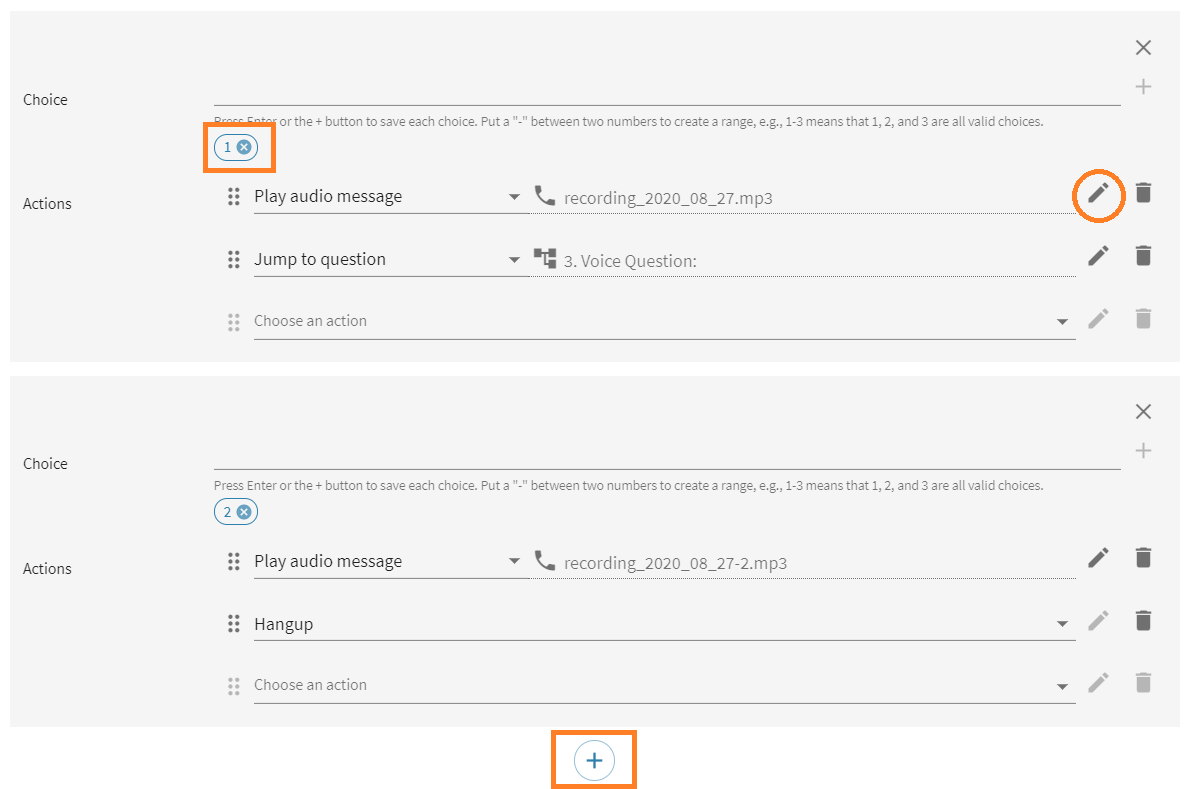Image resolution: width=1186 pixels, height=789 pixels.
Task: Remove choice chip 1
Action: coord(244,147)
